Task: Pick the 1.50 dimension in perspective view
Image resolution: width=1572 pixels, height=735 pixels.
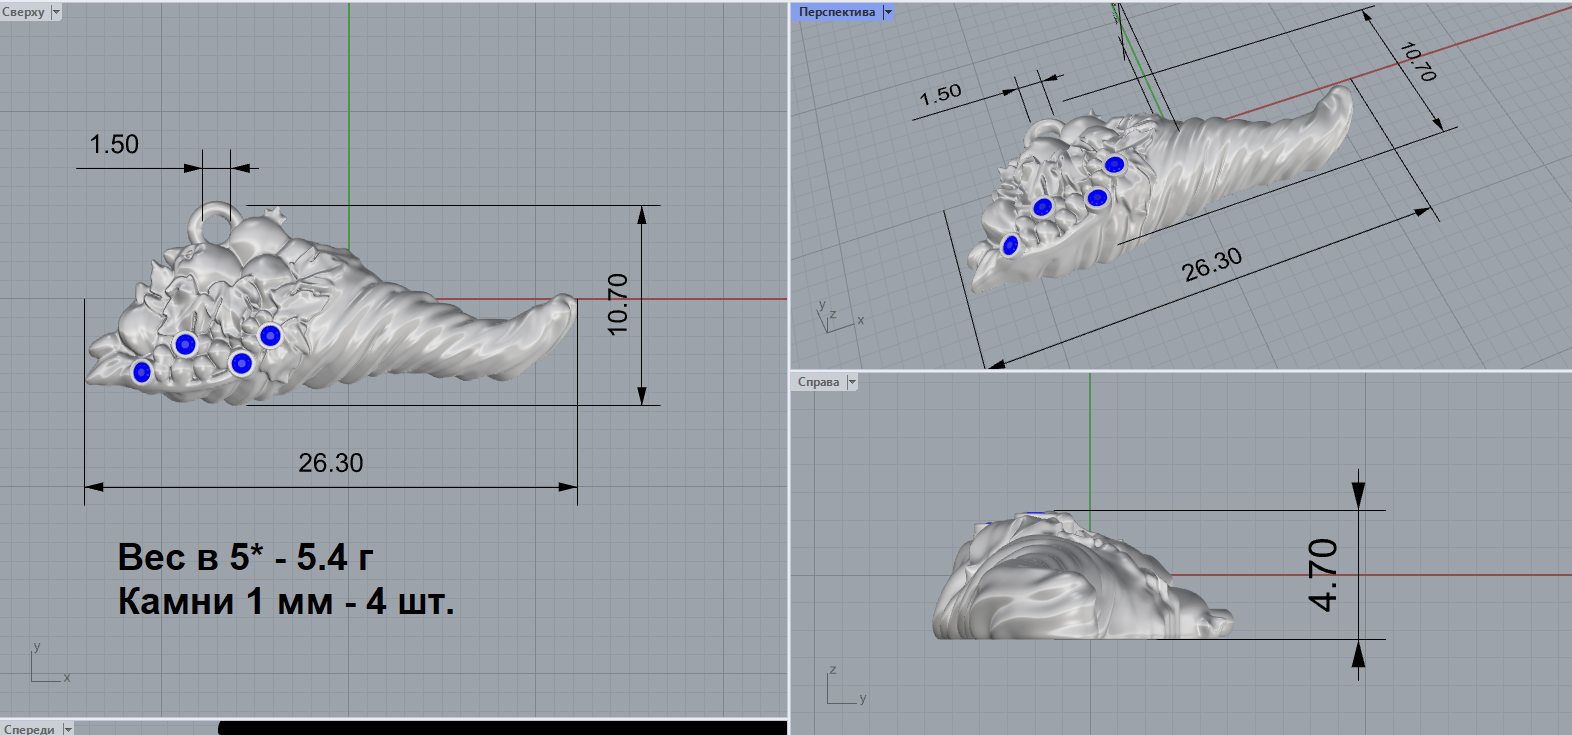Action: pyautogui.click(x=940, y=95)
